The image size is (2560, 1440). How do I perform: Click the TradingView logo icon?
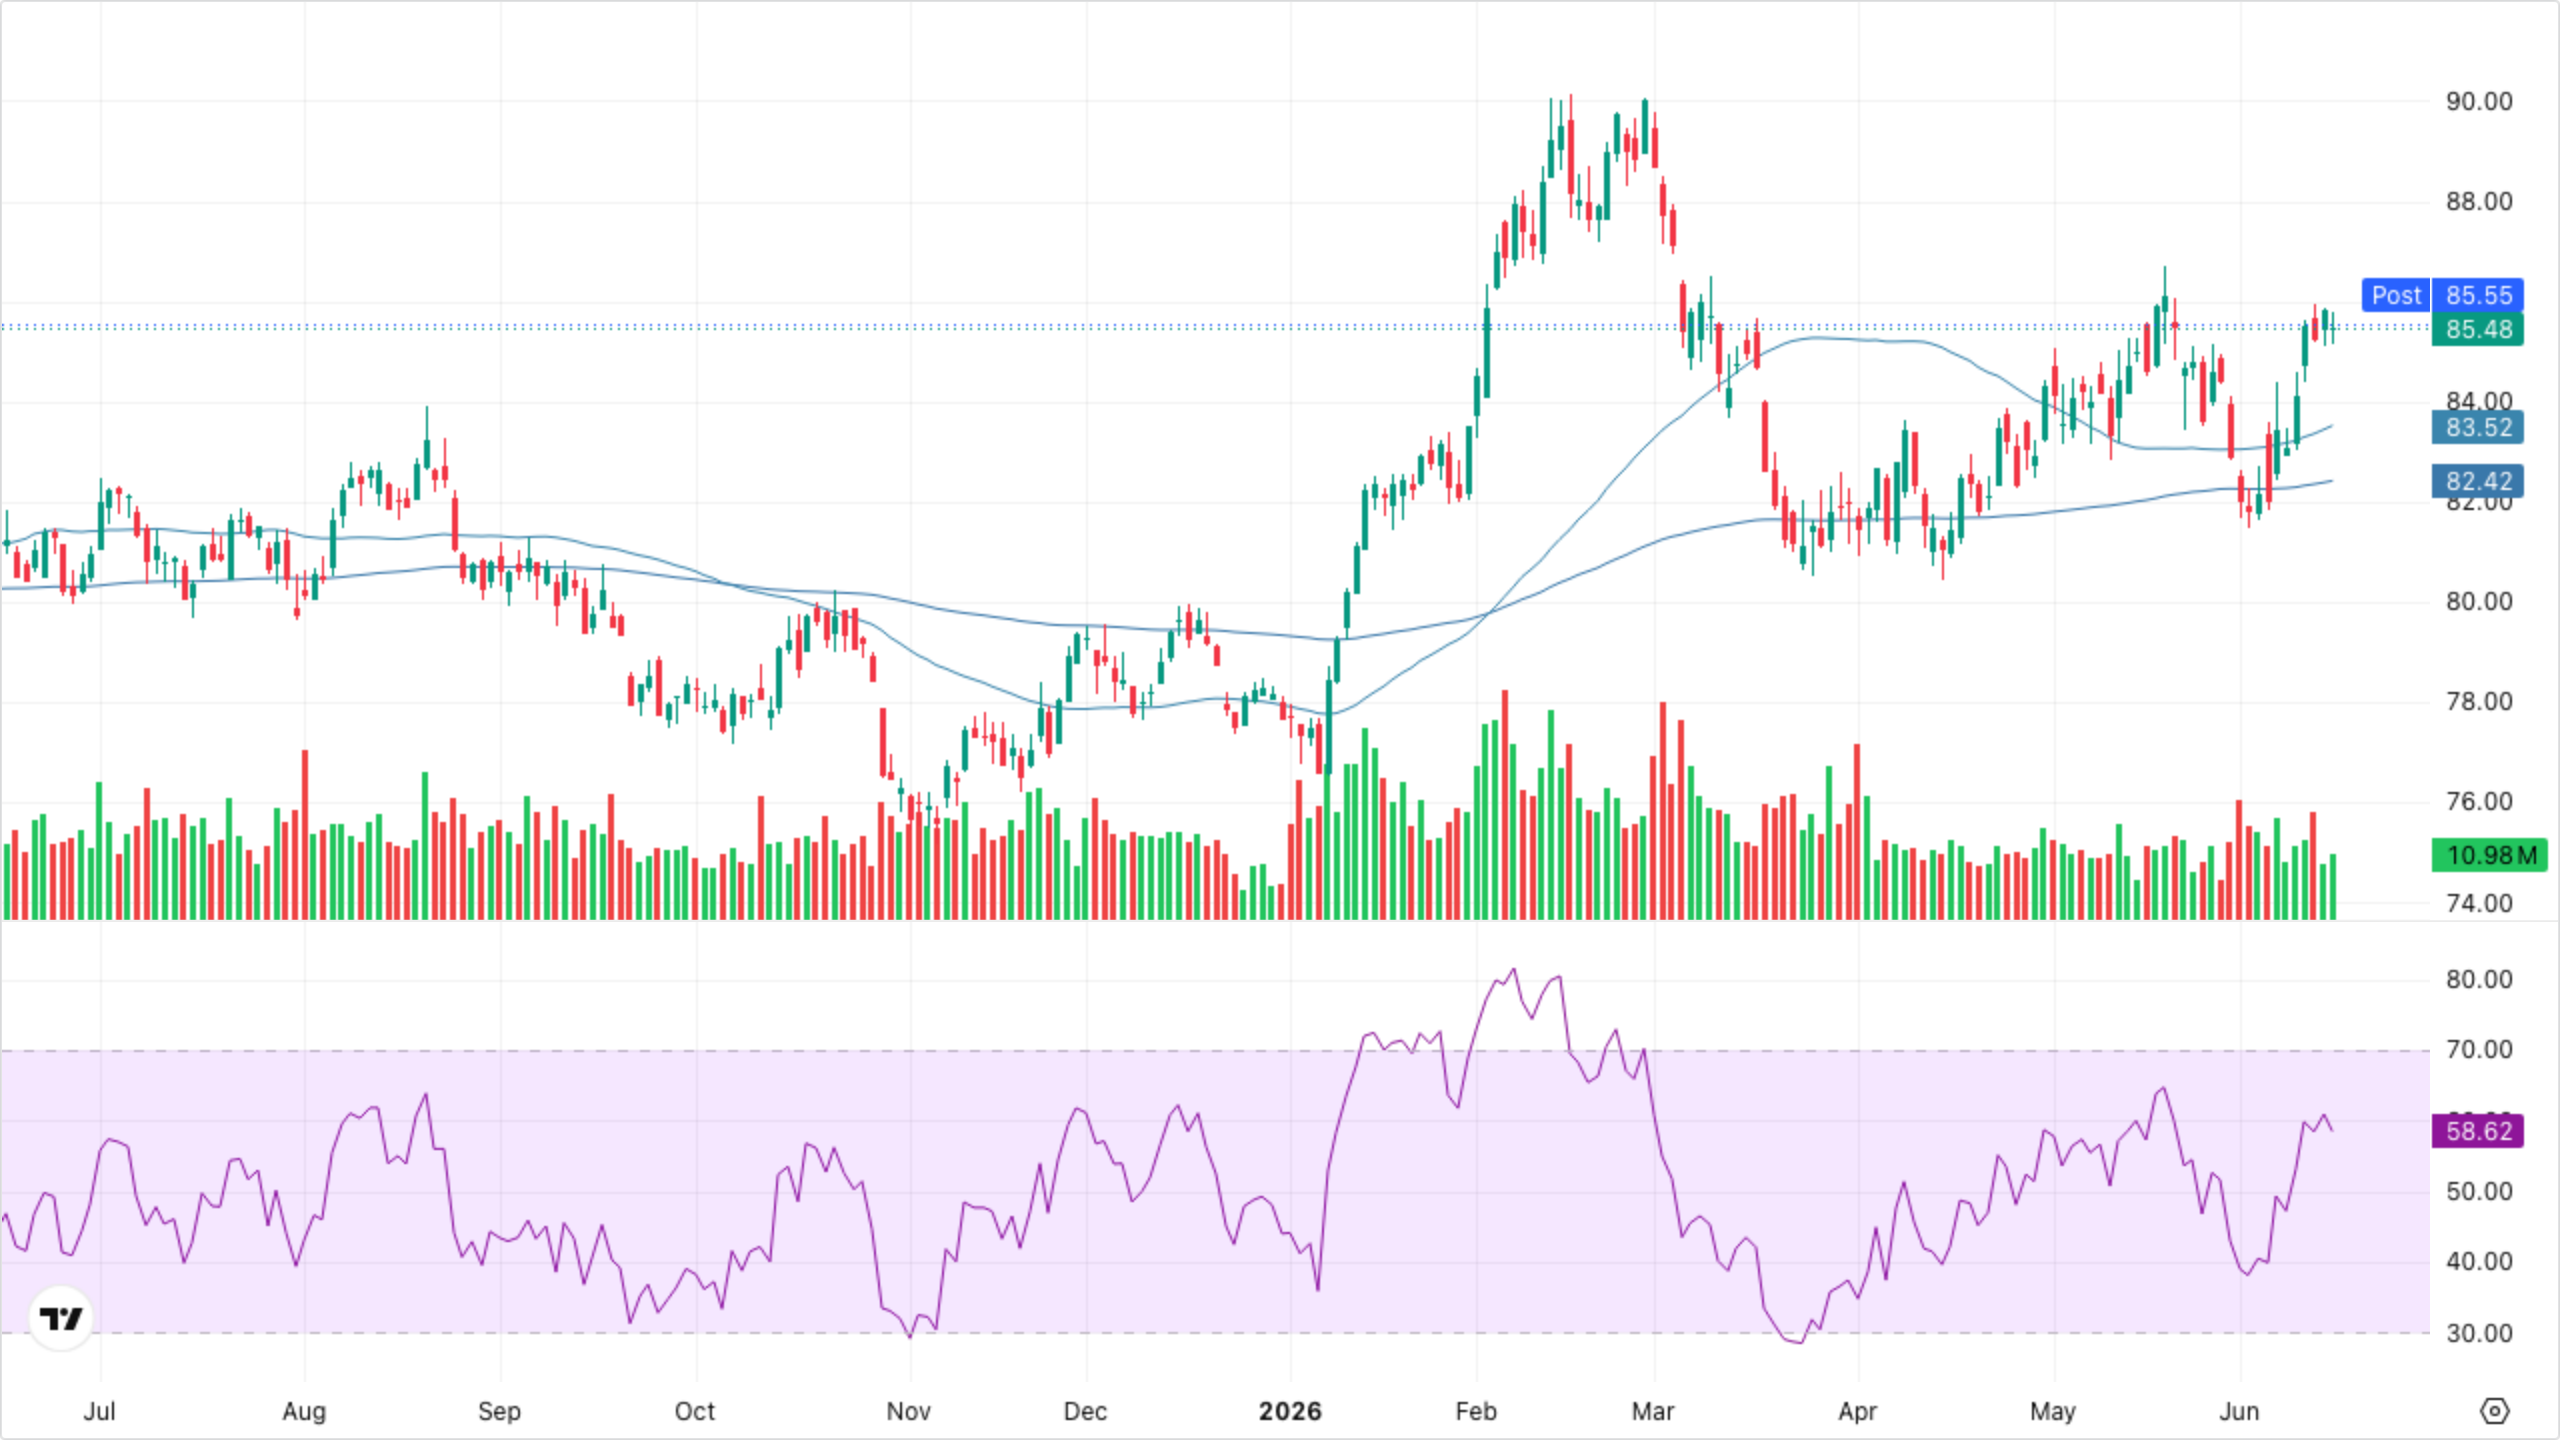(x=61, y=1318)
